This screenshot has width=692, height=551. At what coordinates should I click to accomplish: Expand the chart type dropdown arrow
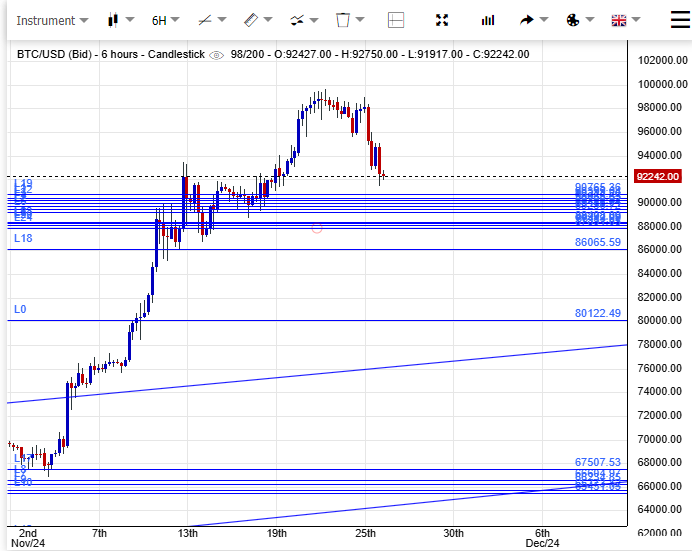point(130,19)
